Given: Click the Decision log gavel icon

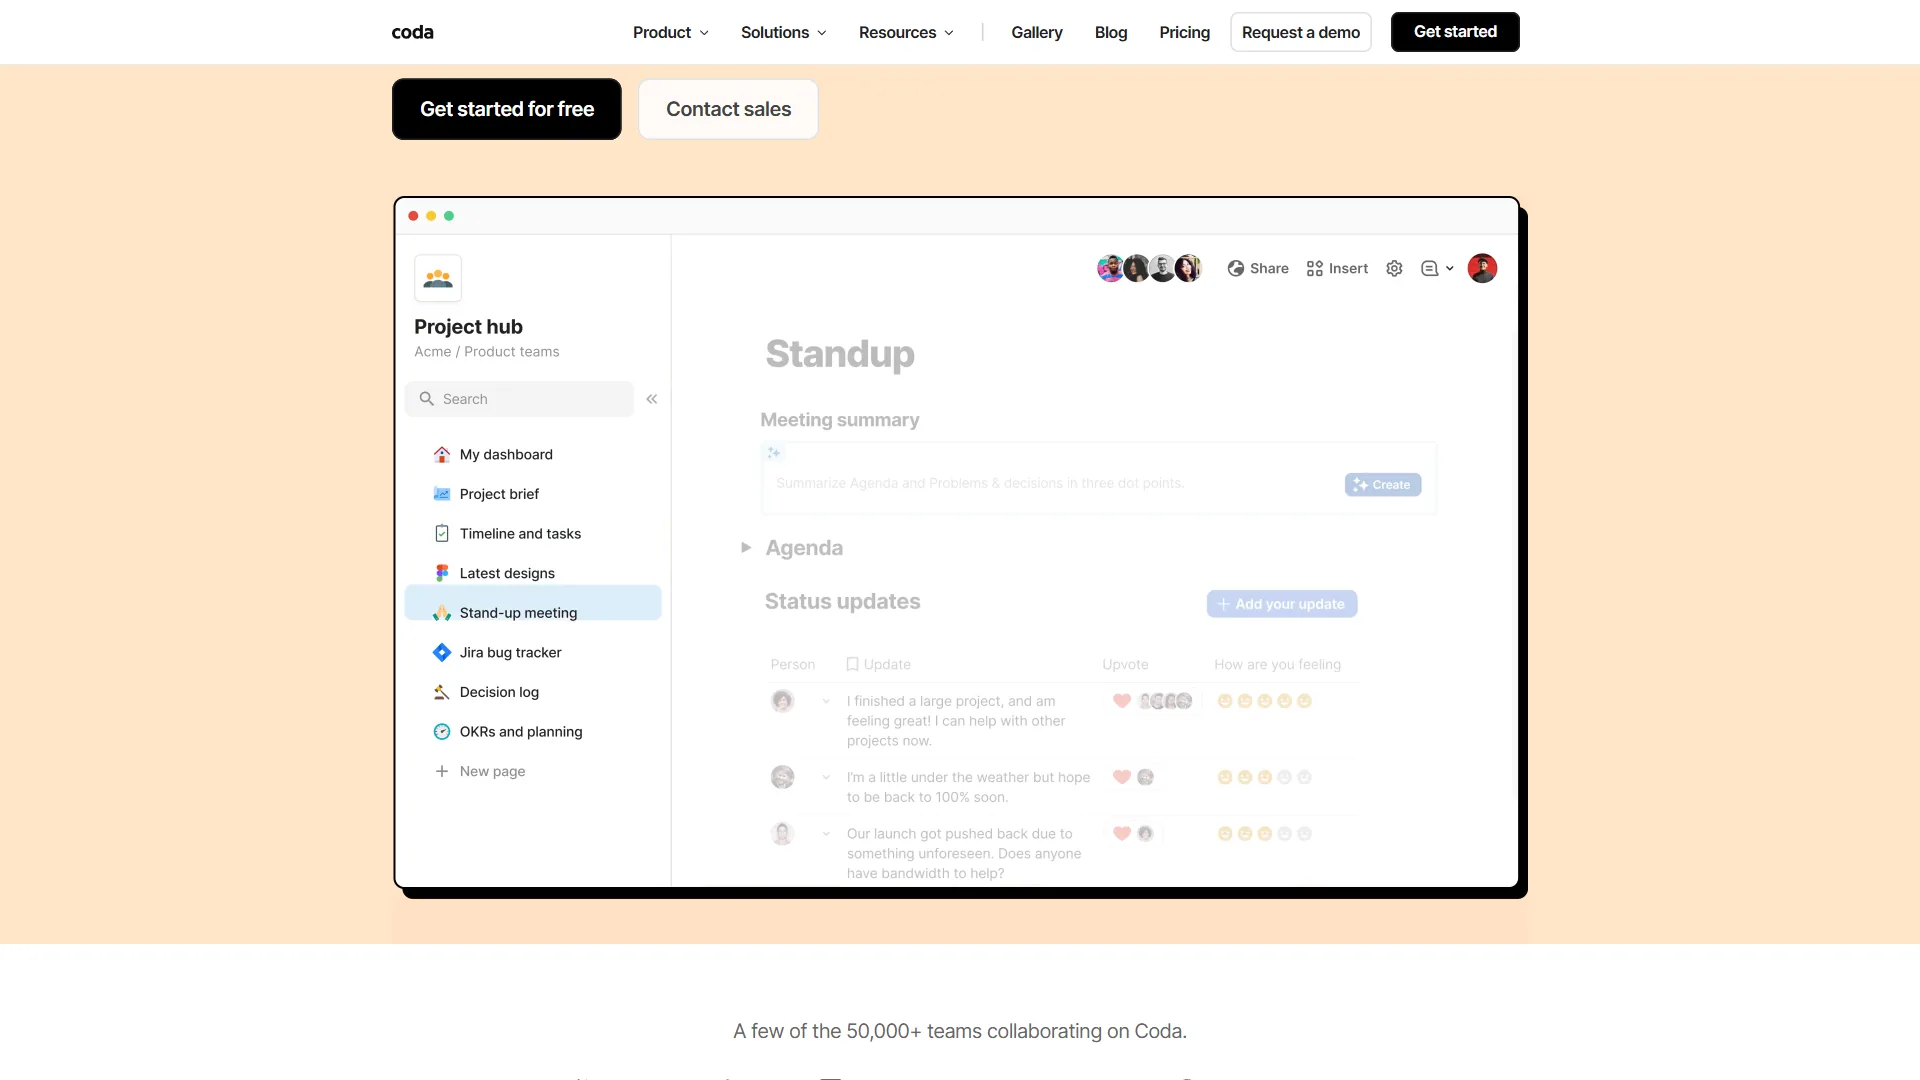Looking at the screenshot, I should pos(442,692).
